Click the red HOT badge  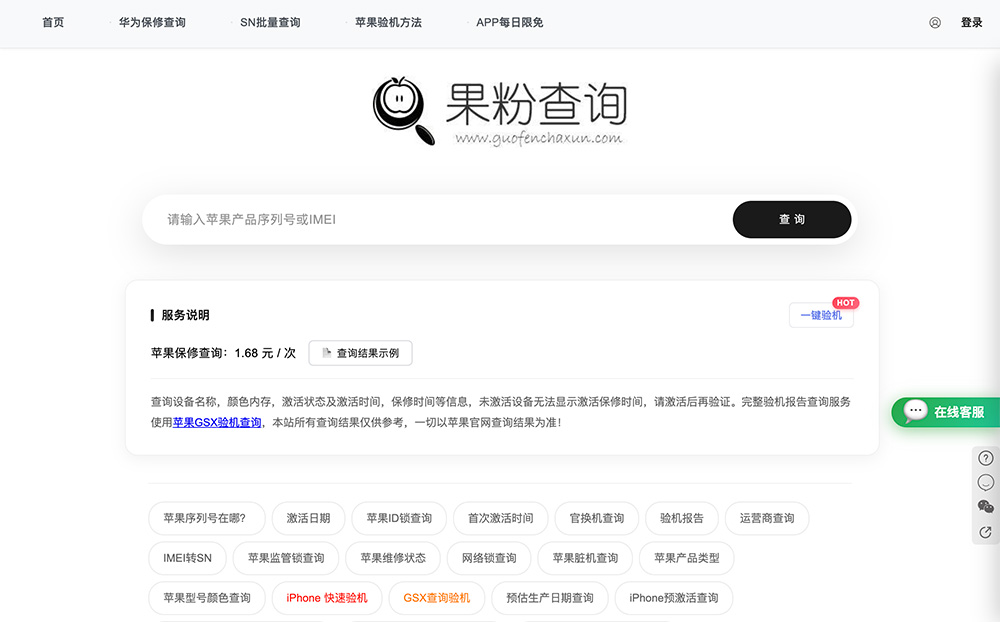tap(845, 303)
